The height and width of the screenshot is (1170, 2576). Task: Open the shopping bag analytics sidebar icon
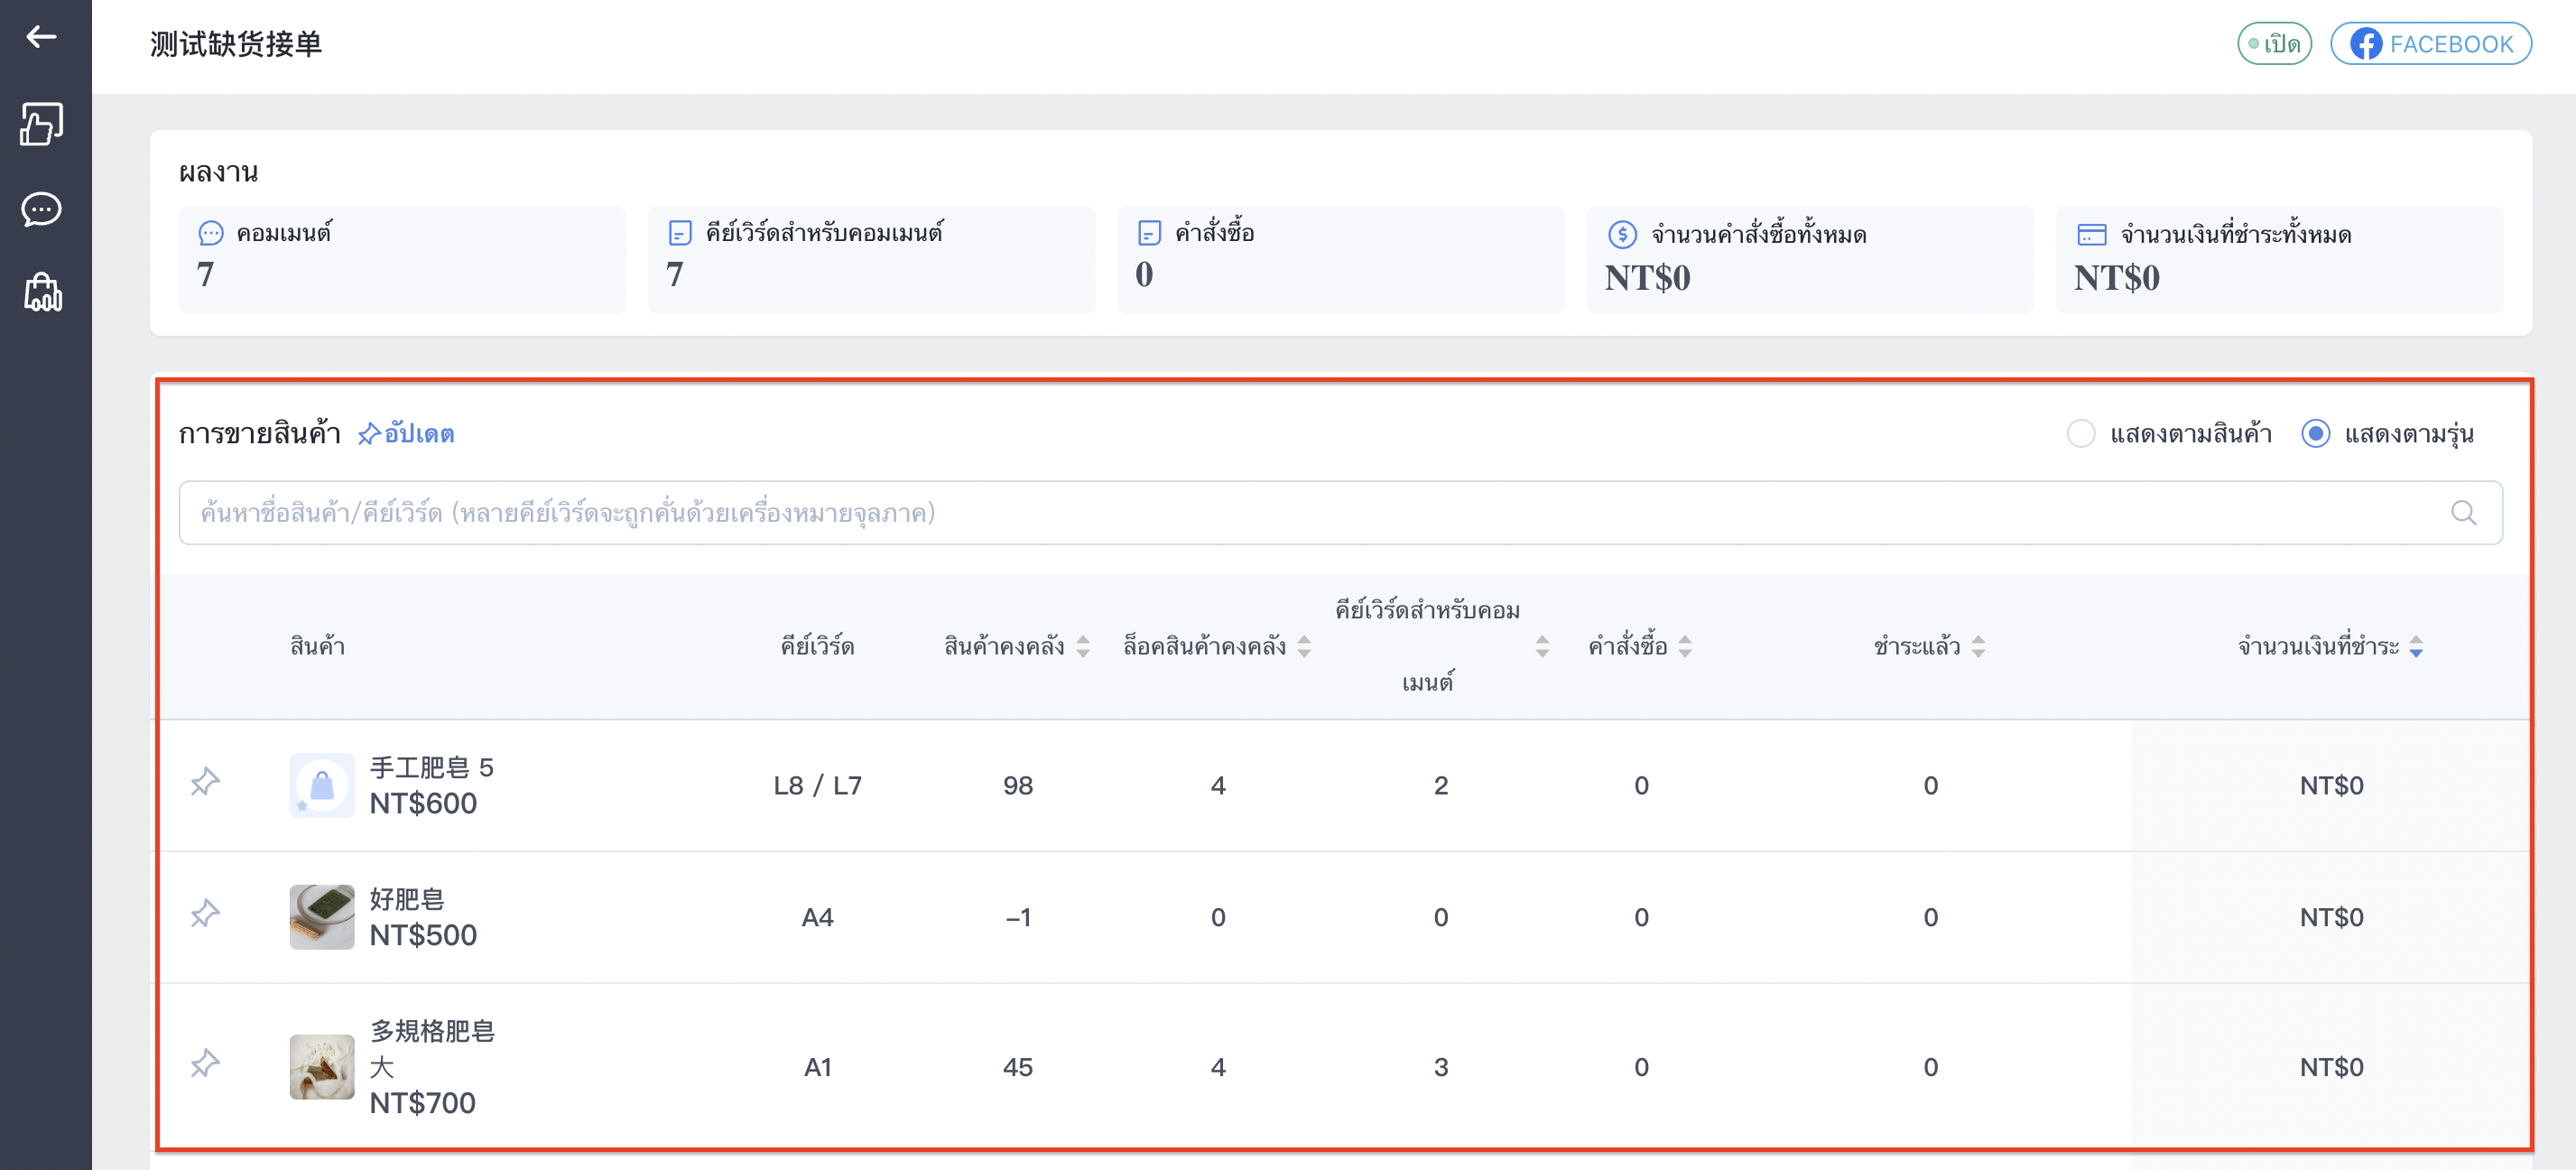[x=42, y=292]
